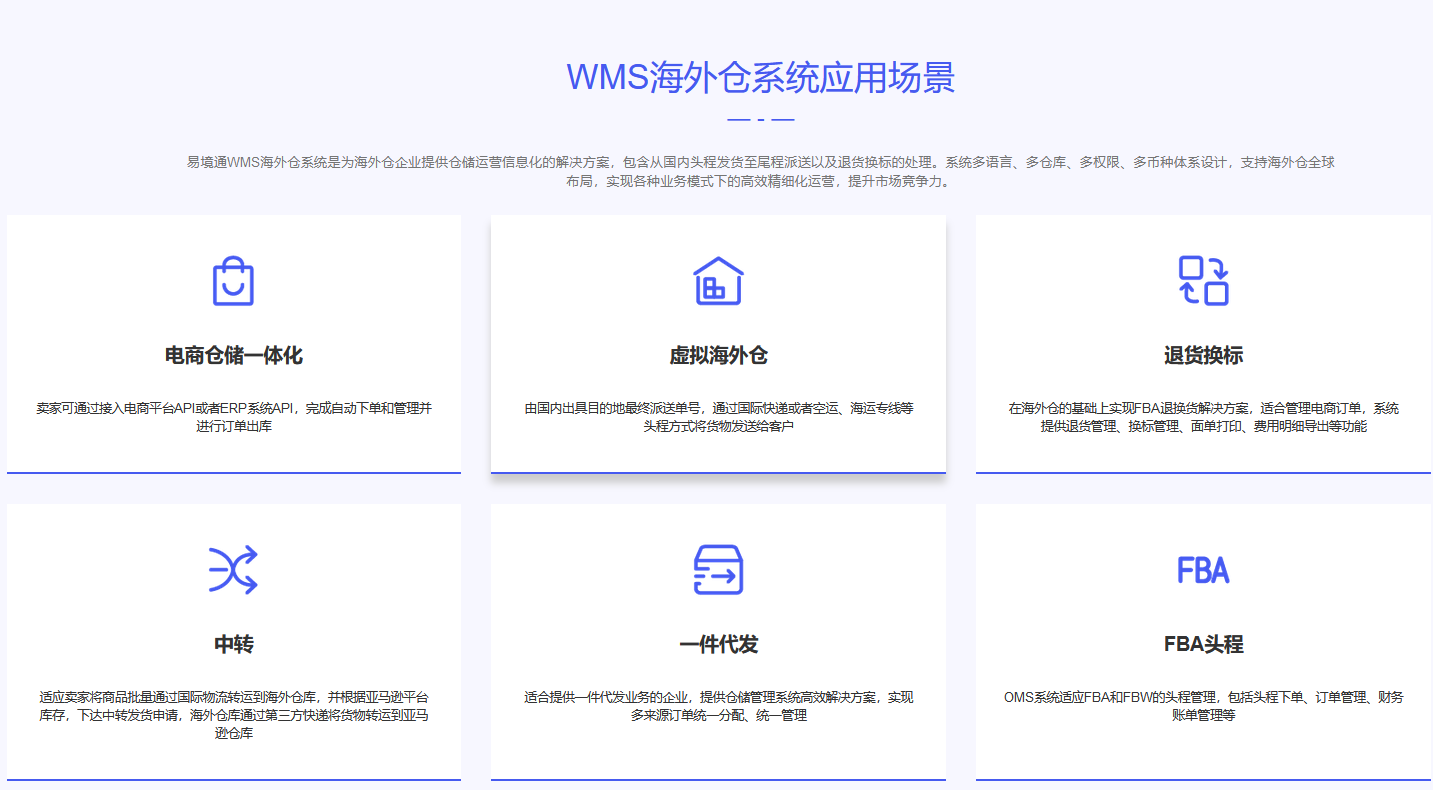Open the 退货换标 card title

(x=1203, y=356)
